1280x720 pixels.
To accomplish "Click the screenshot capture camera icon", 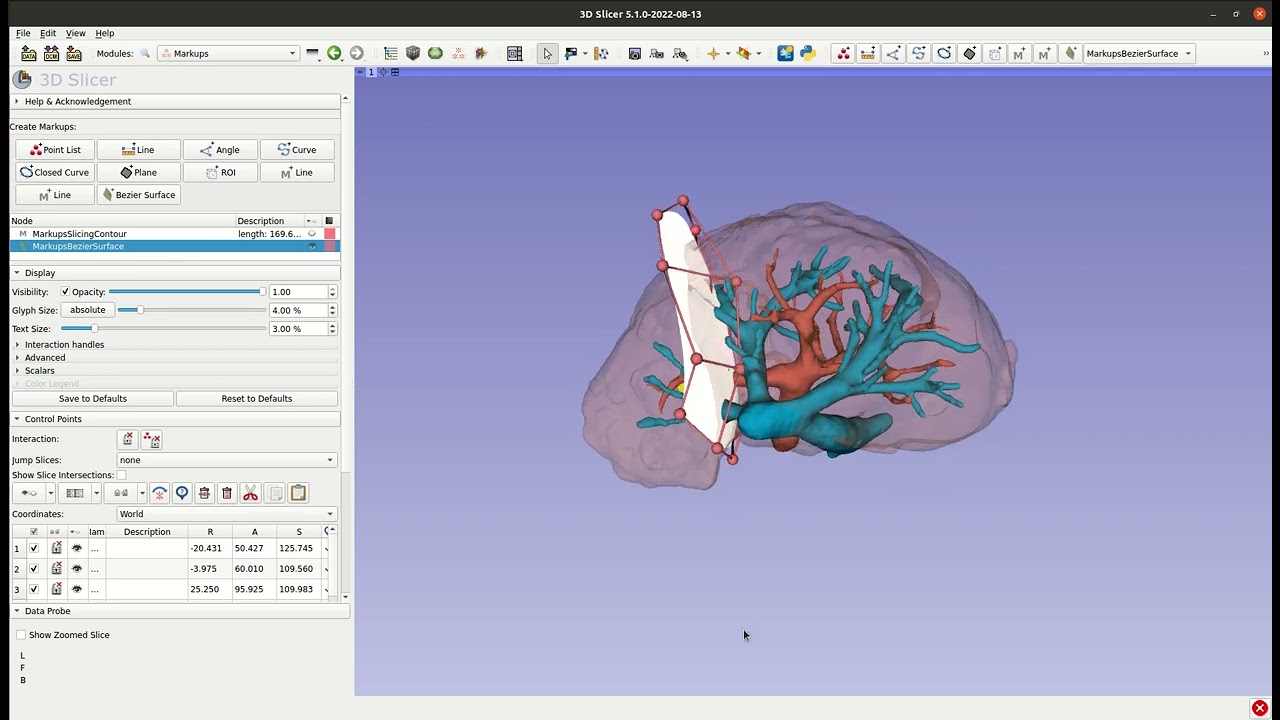I will (634, 53).
